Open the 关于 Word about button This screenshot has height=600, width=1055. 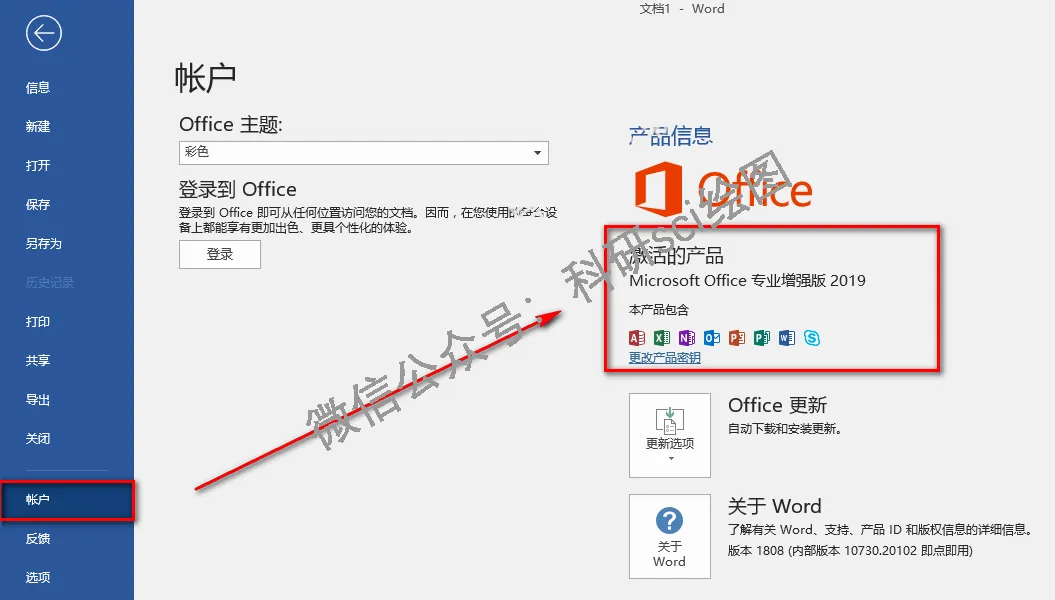669,536
